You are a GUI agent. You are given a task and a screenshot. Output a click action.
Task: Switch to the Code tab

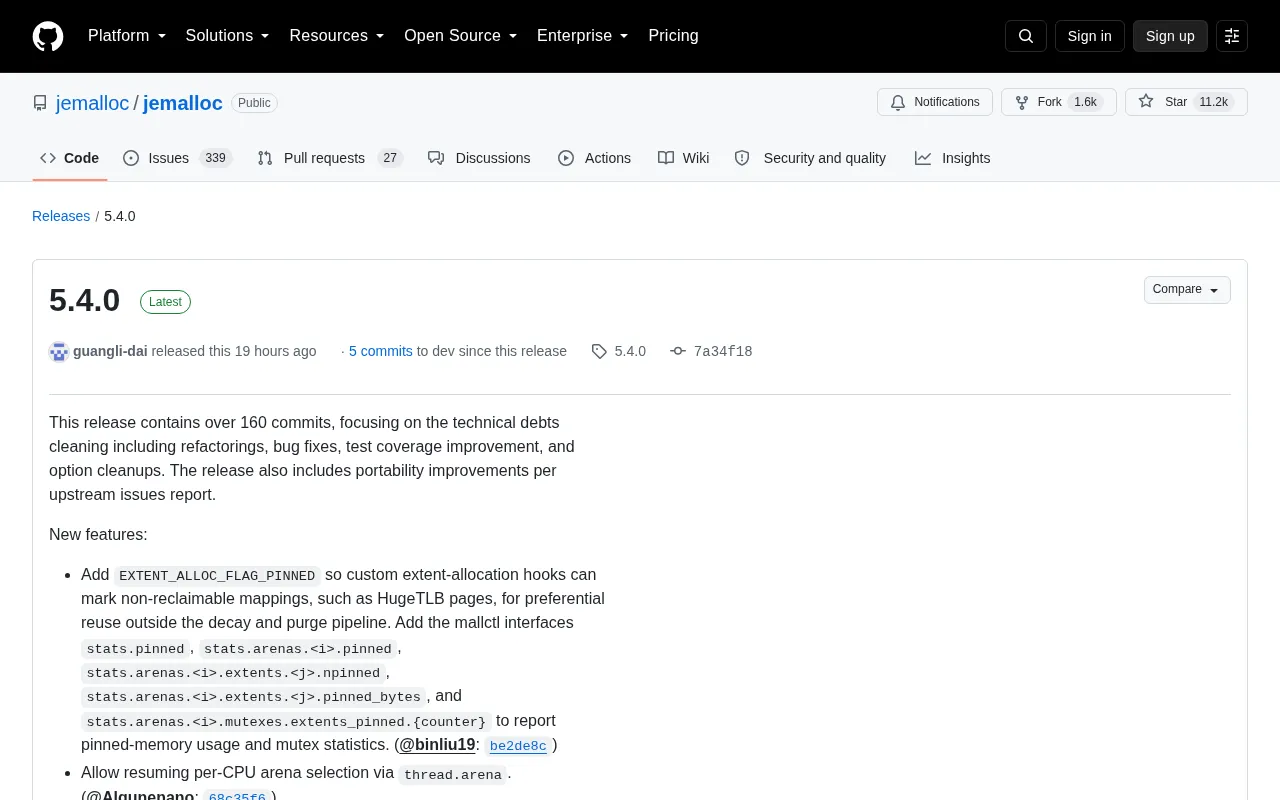tap(70, 158)
